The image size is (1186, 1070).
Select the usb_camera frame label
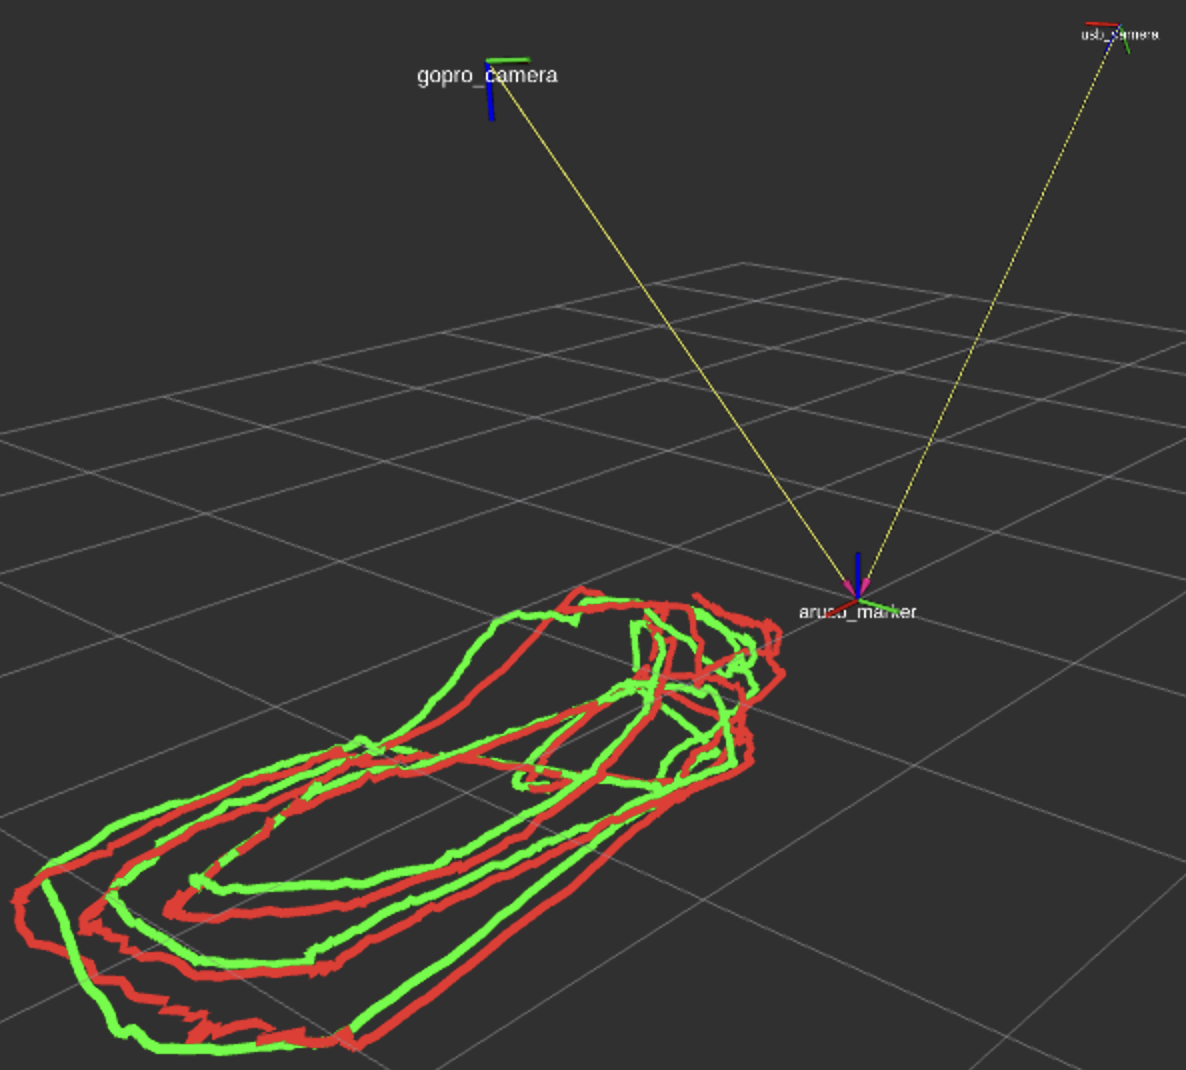[1119, 35]
